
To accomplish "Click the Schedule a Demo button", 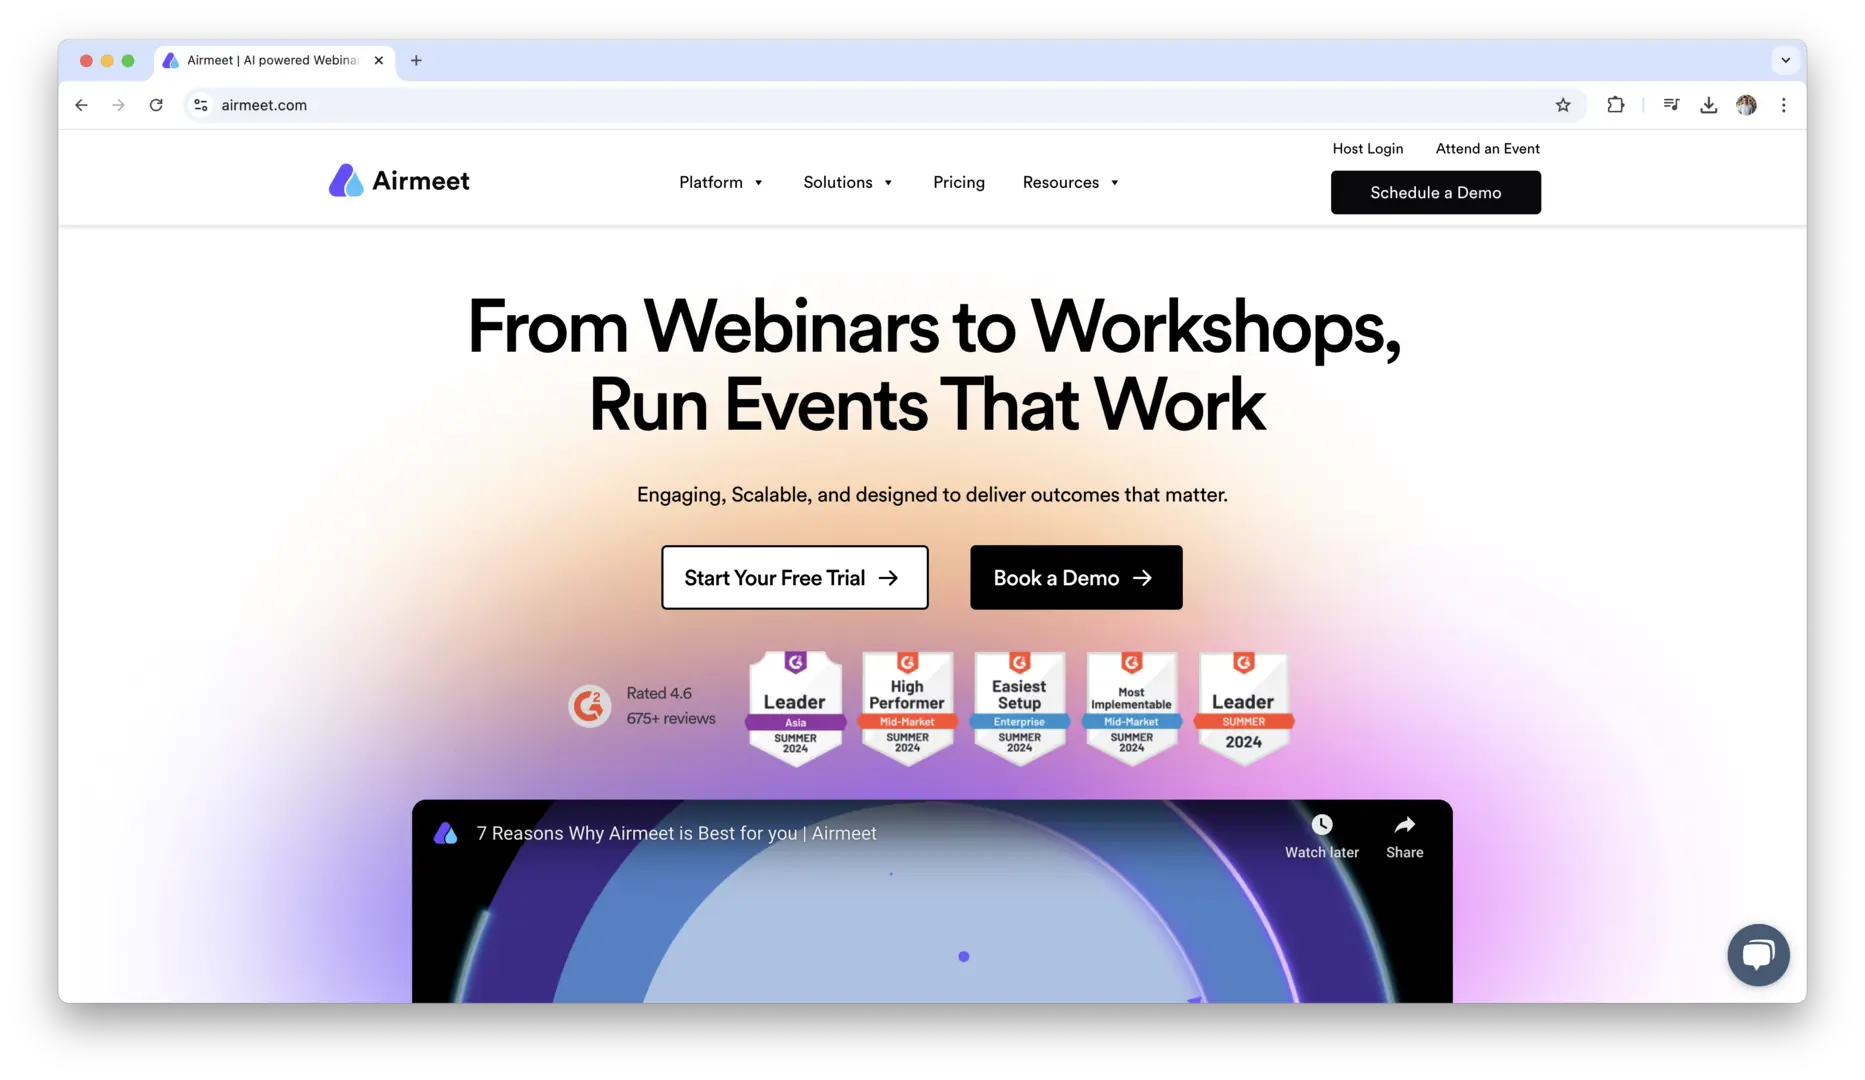I will pyautogui.click(x=1436, y=193).
